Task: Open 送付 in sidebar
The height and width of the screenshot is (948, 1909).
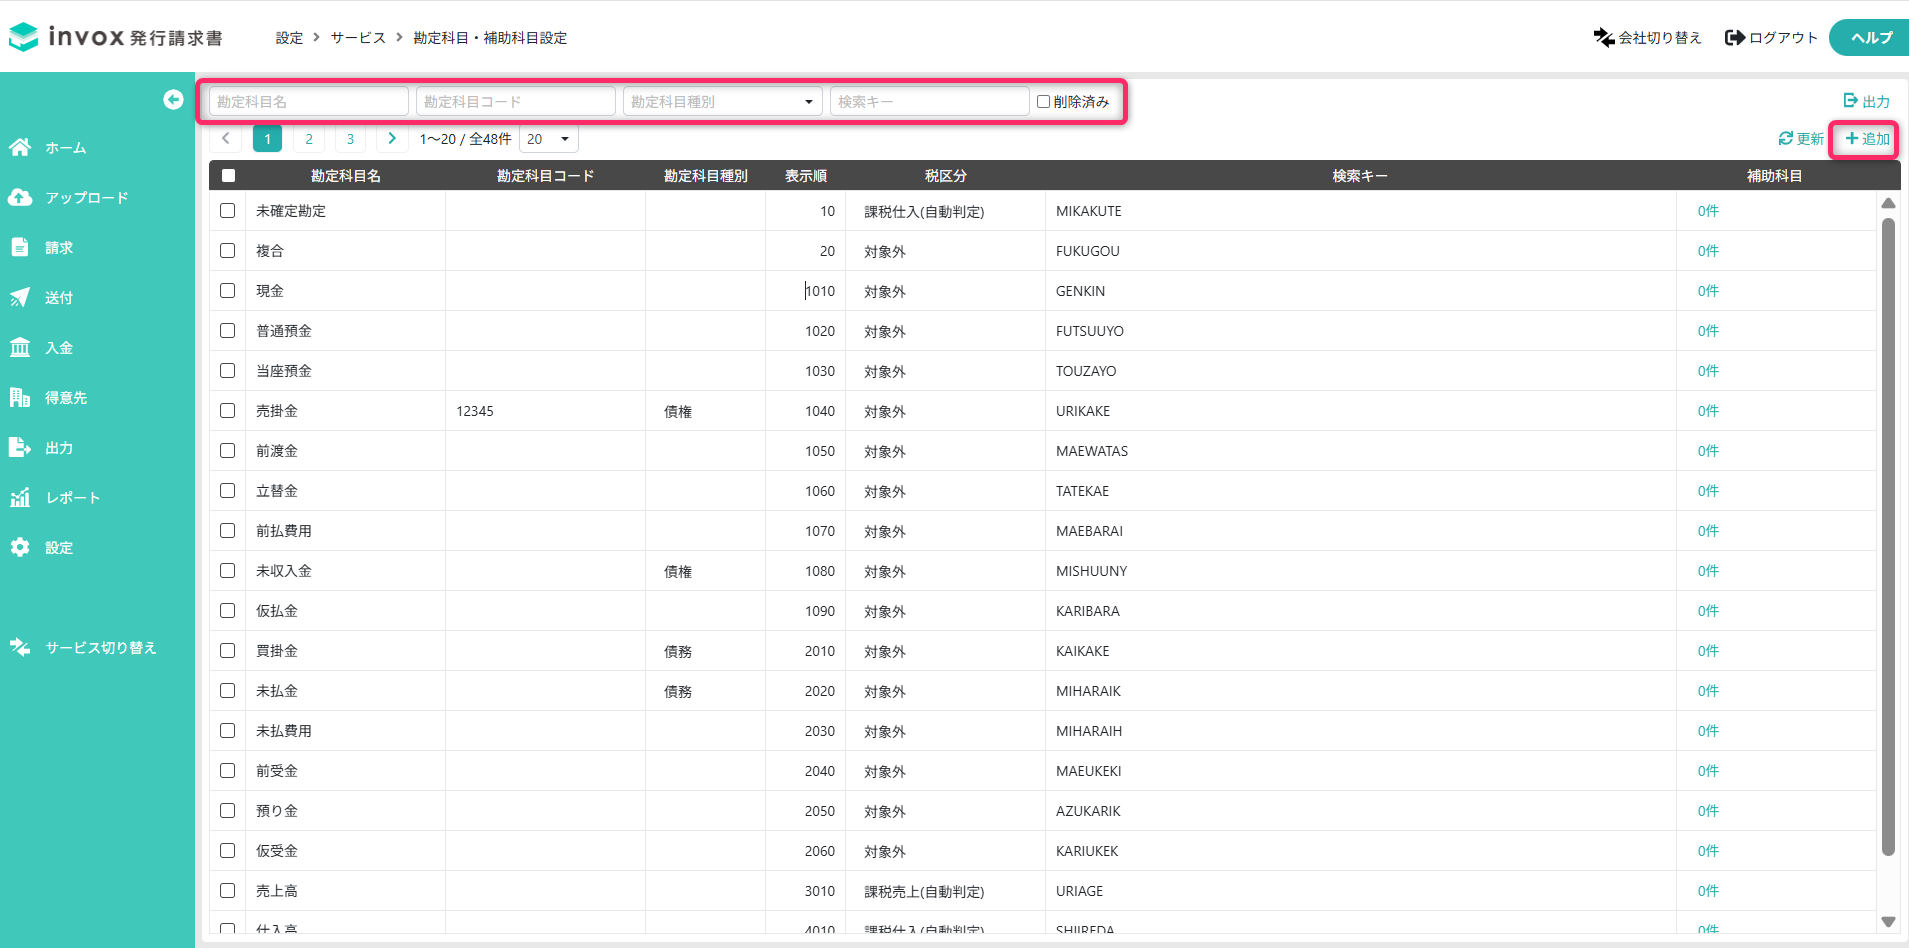Action: [x=41, y=298]
